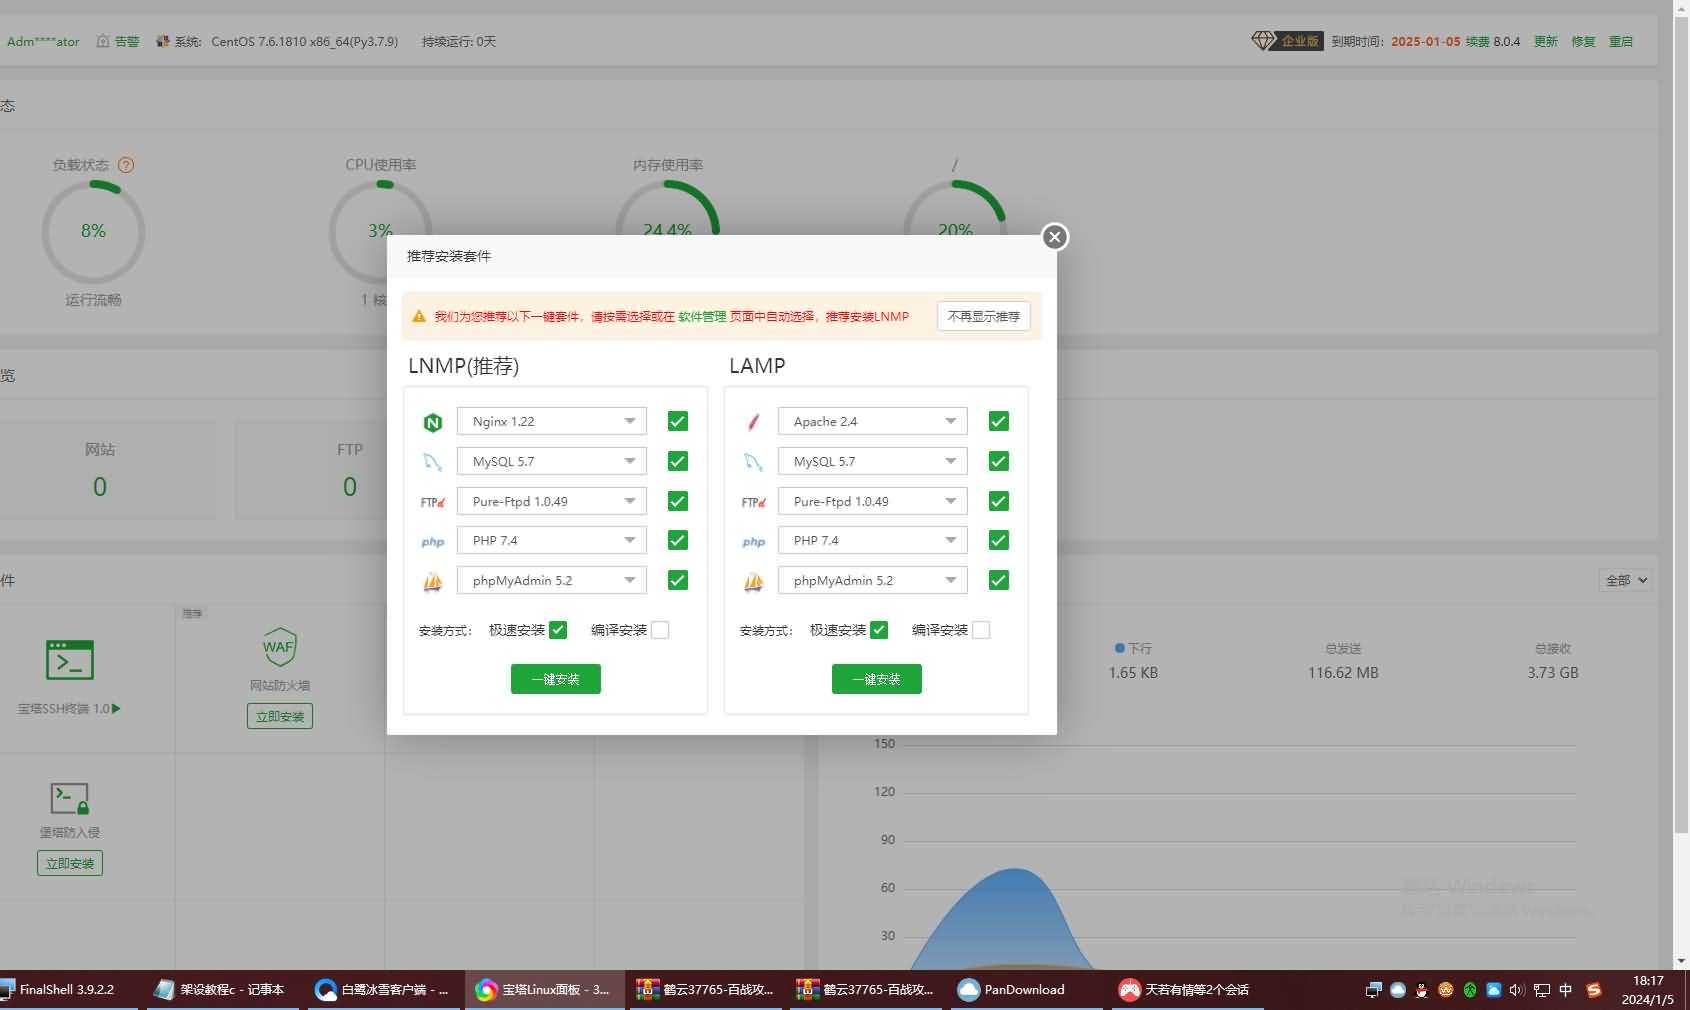Open PanDownload from the taskbar
This screenshot has width=1690, height=1010.
pos(1024,990)
